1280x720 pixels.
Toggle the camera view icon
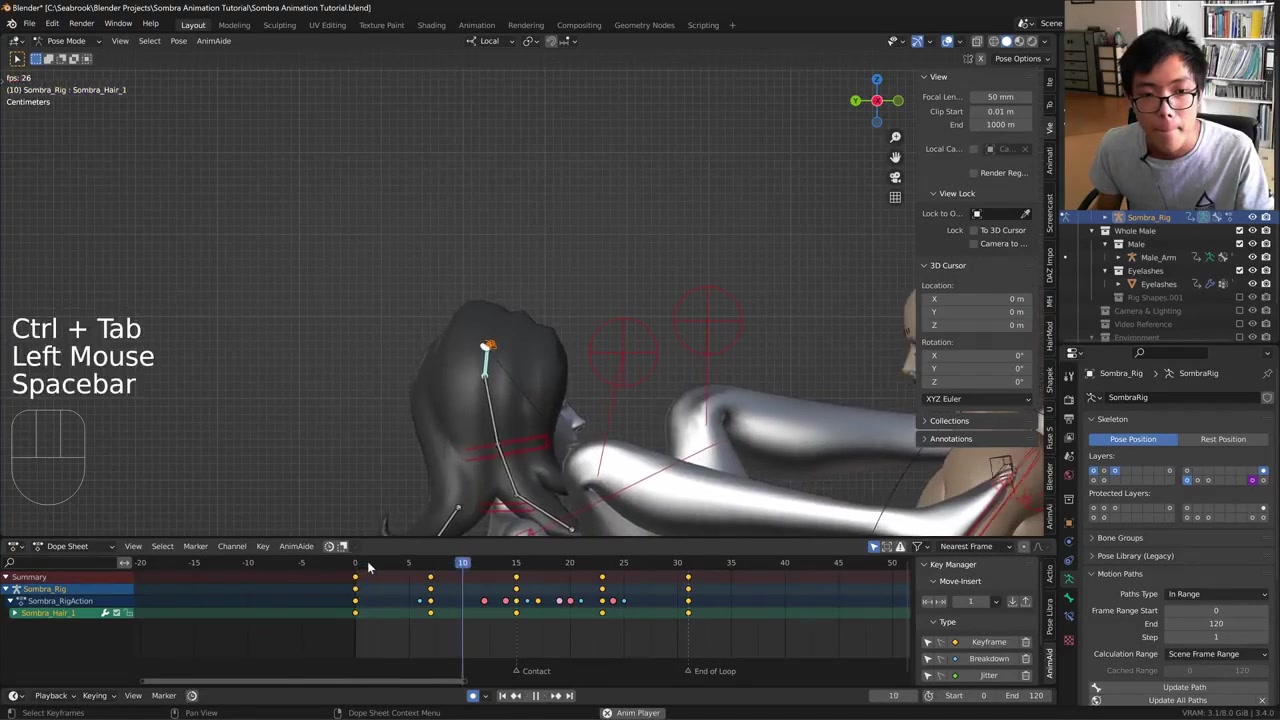tap(895, 177)
